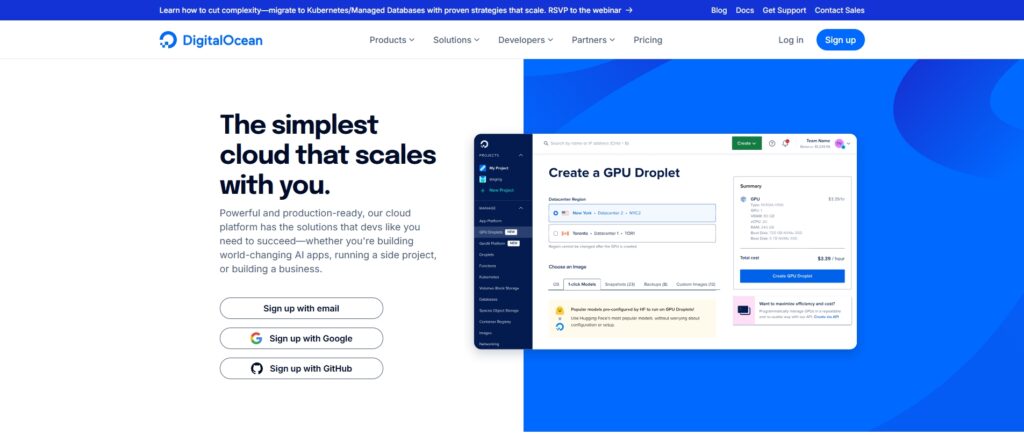Select the Toronto datacenter radio button
The height and width of the screenshot is (443, 1024).
(556, 233)
